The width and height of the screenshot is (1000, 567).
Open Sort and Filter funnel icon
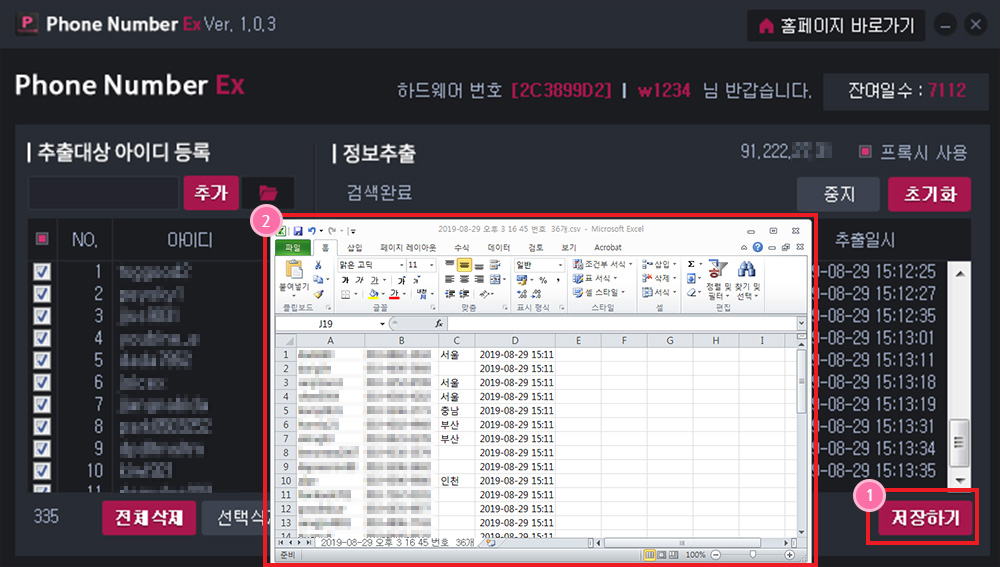coord(717,269)
